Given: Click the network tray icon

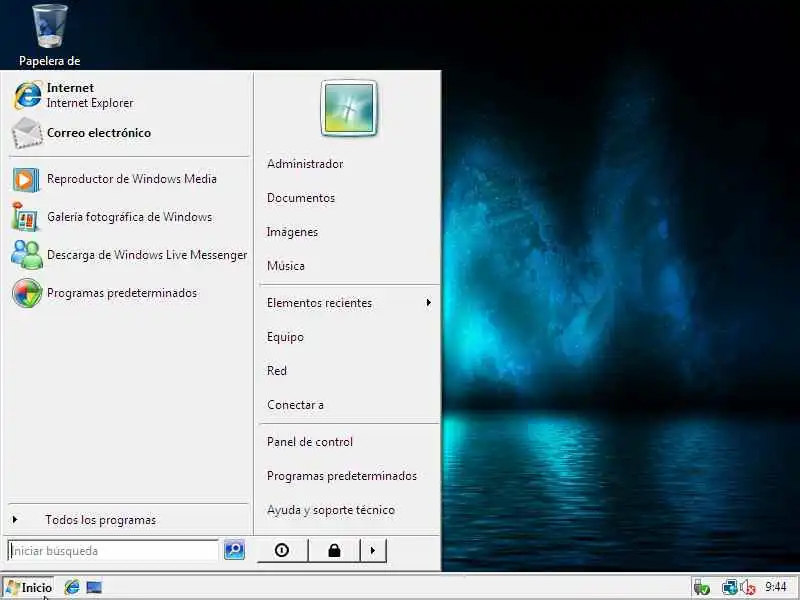Looking at the screenshot, I should pyautogui.click(x=730, y=588).
